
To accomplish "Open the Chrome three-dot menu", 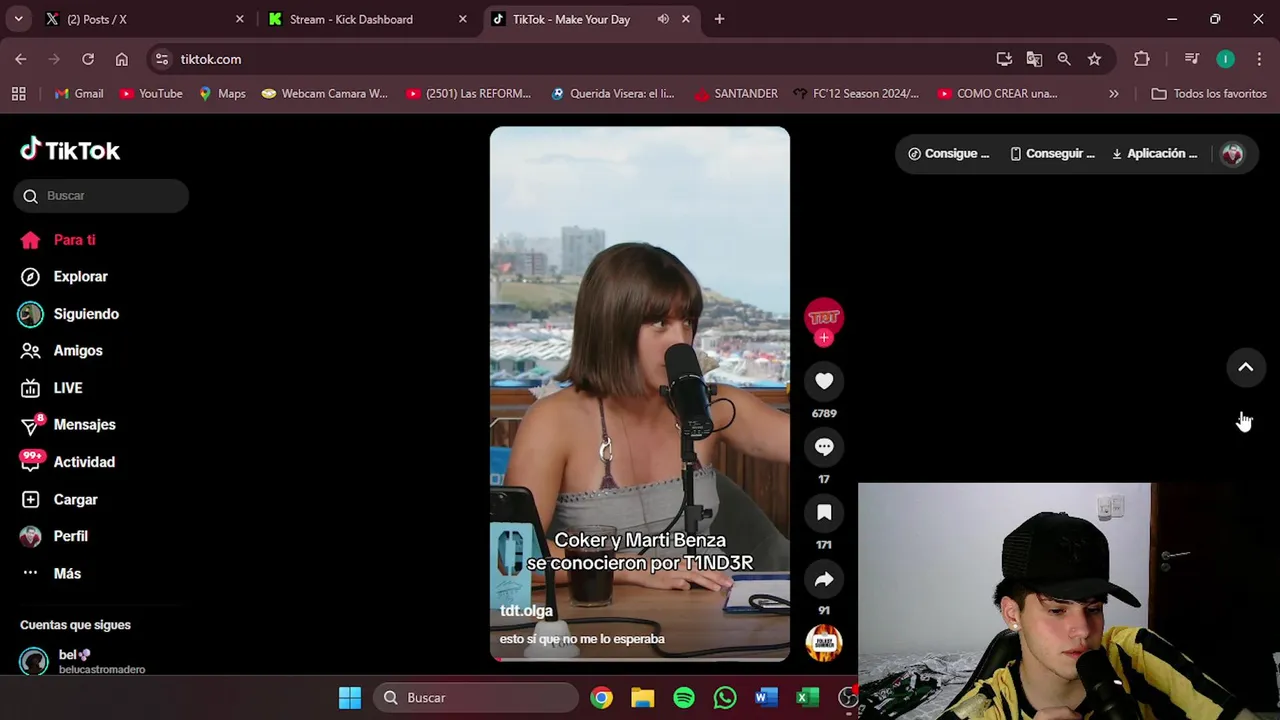I will click(1259, 59).
